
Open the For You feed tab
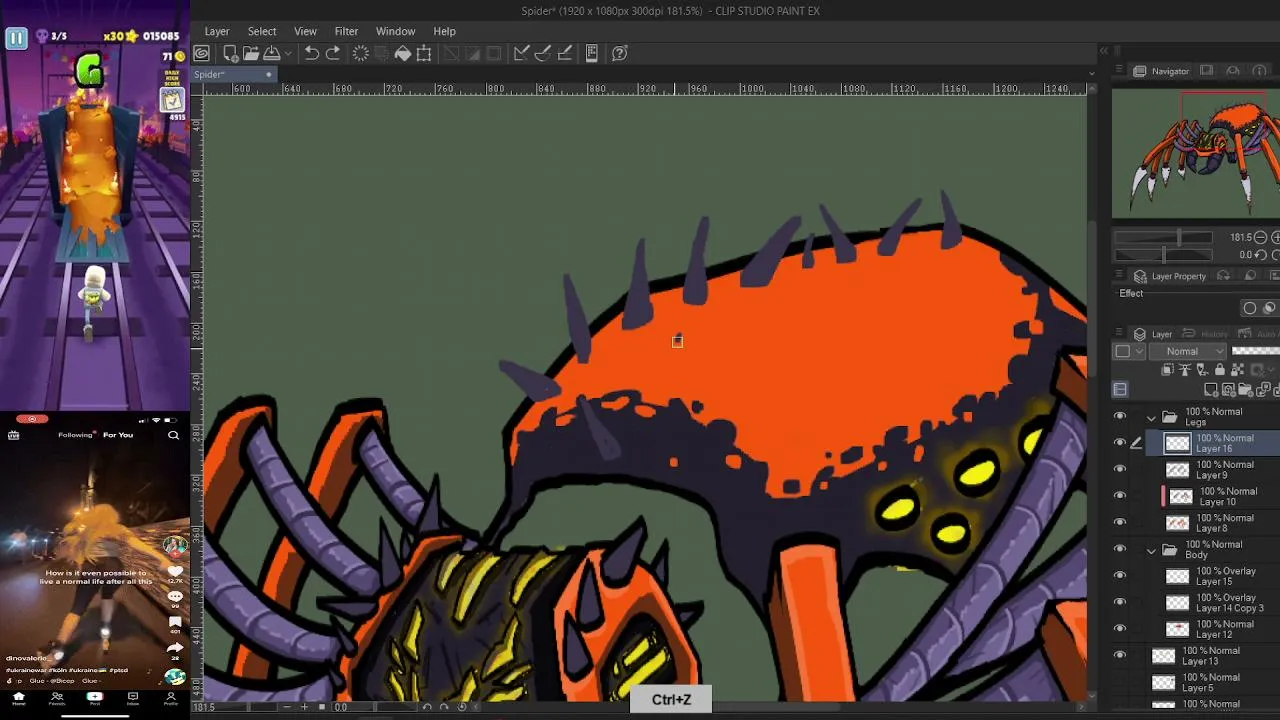click(x=118, y=435)
